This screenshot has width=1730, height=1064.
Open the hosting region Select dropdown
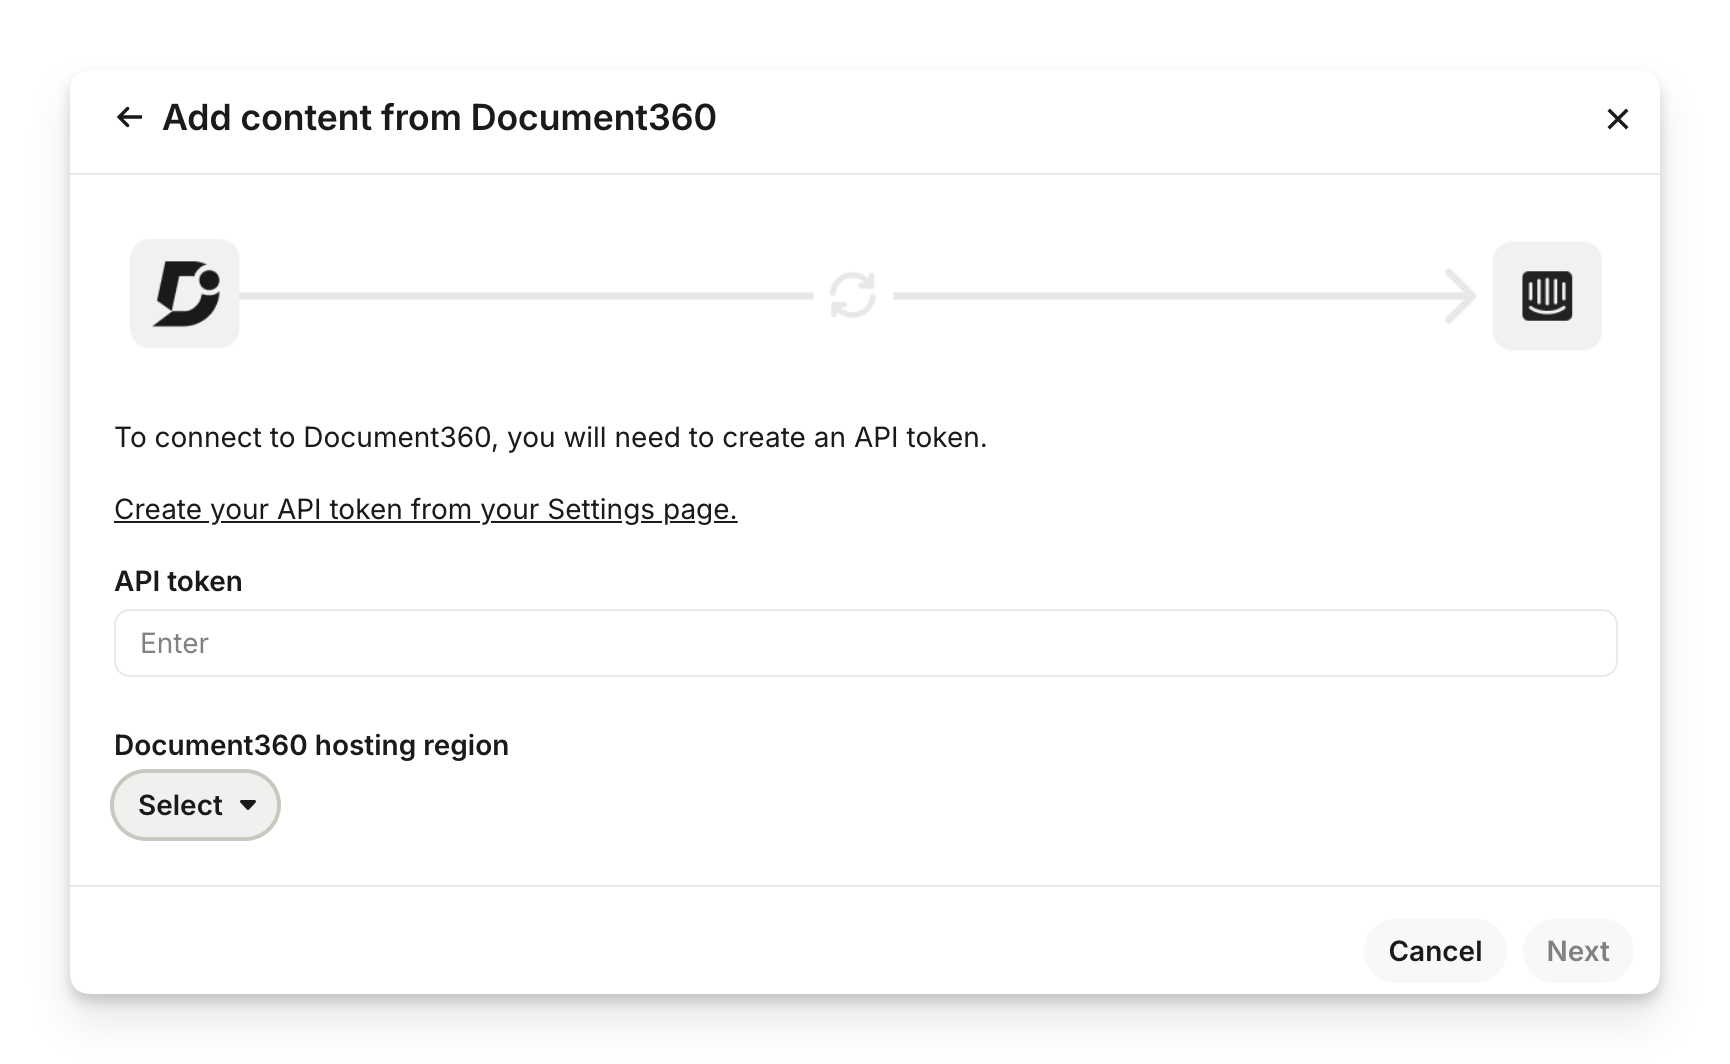(195, 805)
